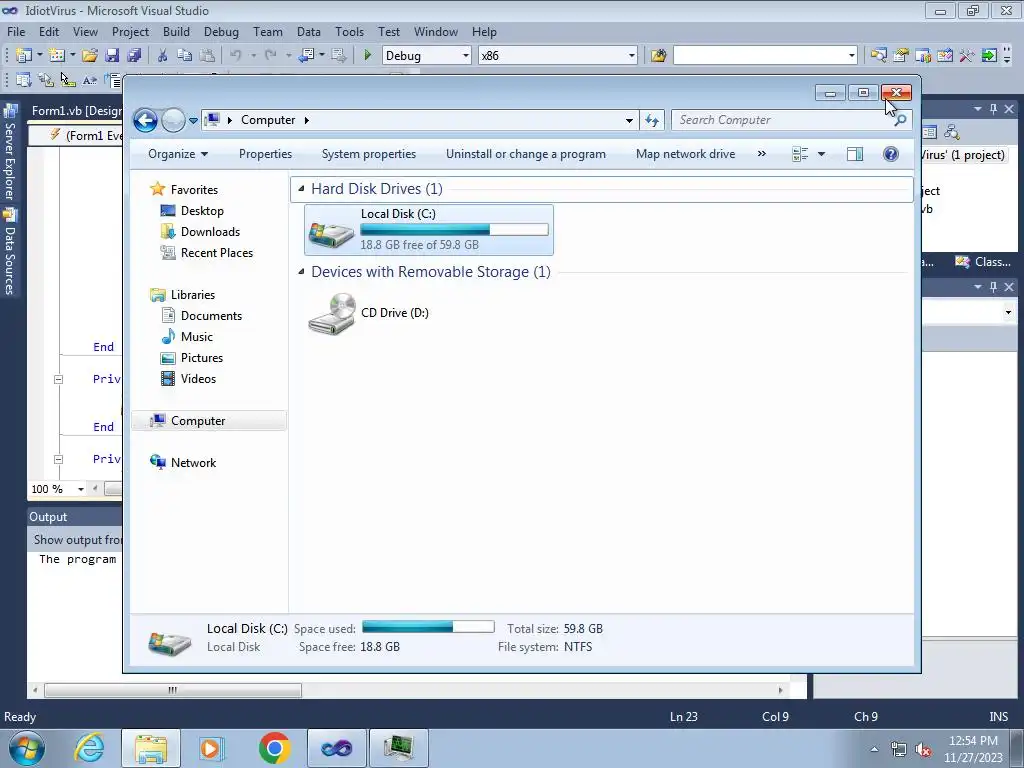Image resolution: width=1024 pixels, height=768 pixels.
Task: Click the Explorer search magnifier icon
Action: tap(899, 120)
